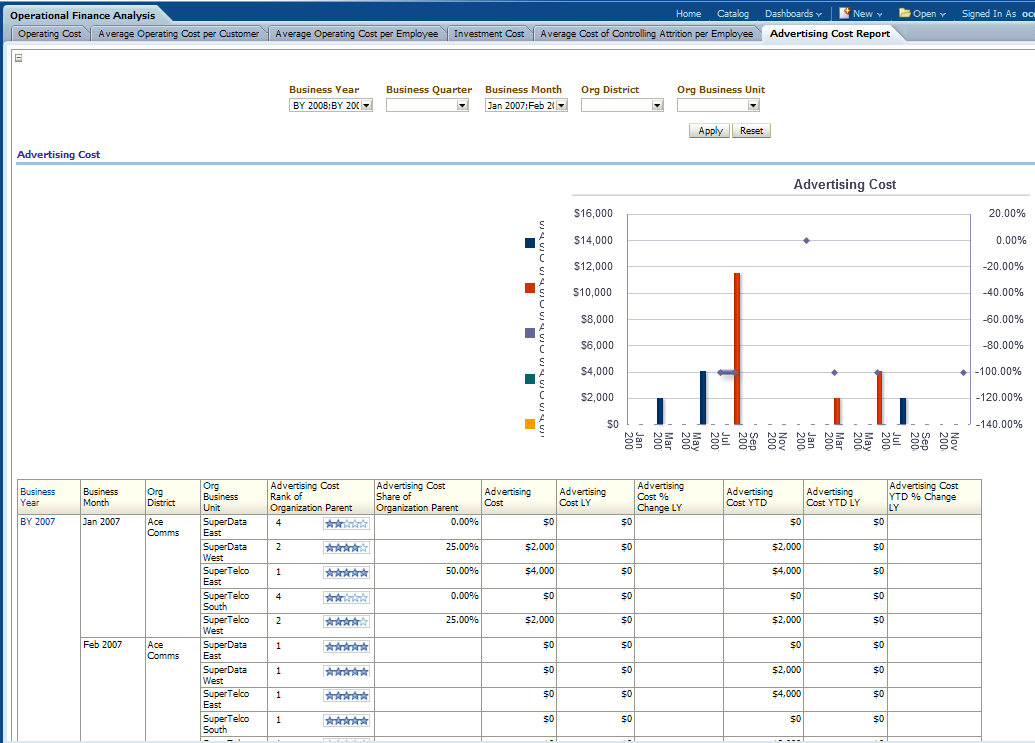Click the Apply button
Viewport: 1035px width, 743px height.
710,131
